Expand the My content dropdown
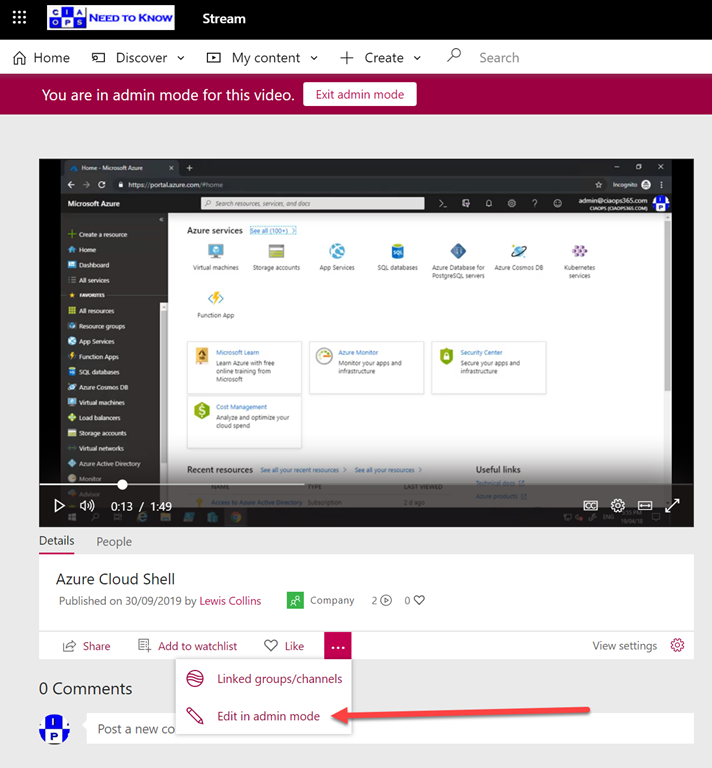712x768 pixels. point(262,58)
